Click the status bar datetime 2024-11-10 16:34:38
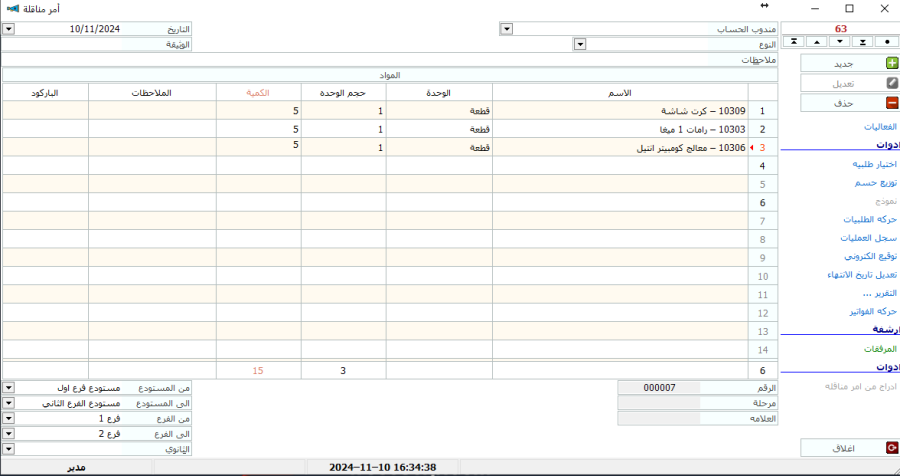The image size is (900, 476). (382, 467)
